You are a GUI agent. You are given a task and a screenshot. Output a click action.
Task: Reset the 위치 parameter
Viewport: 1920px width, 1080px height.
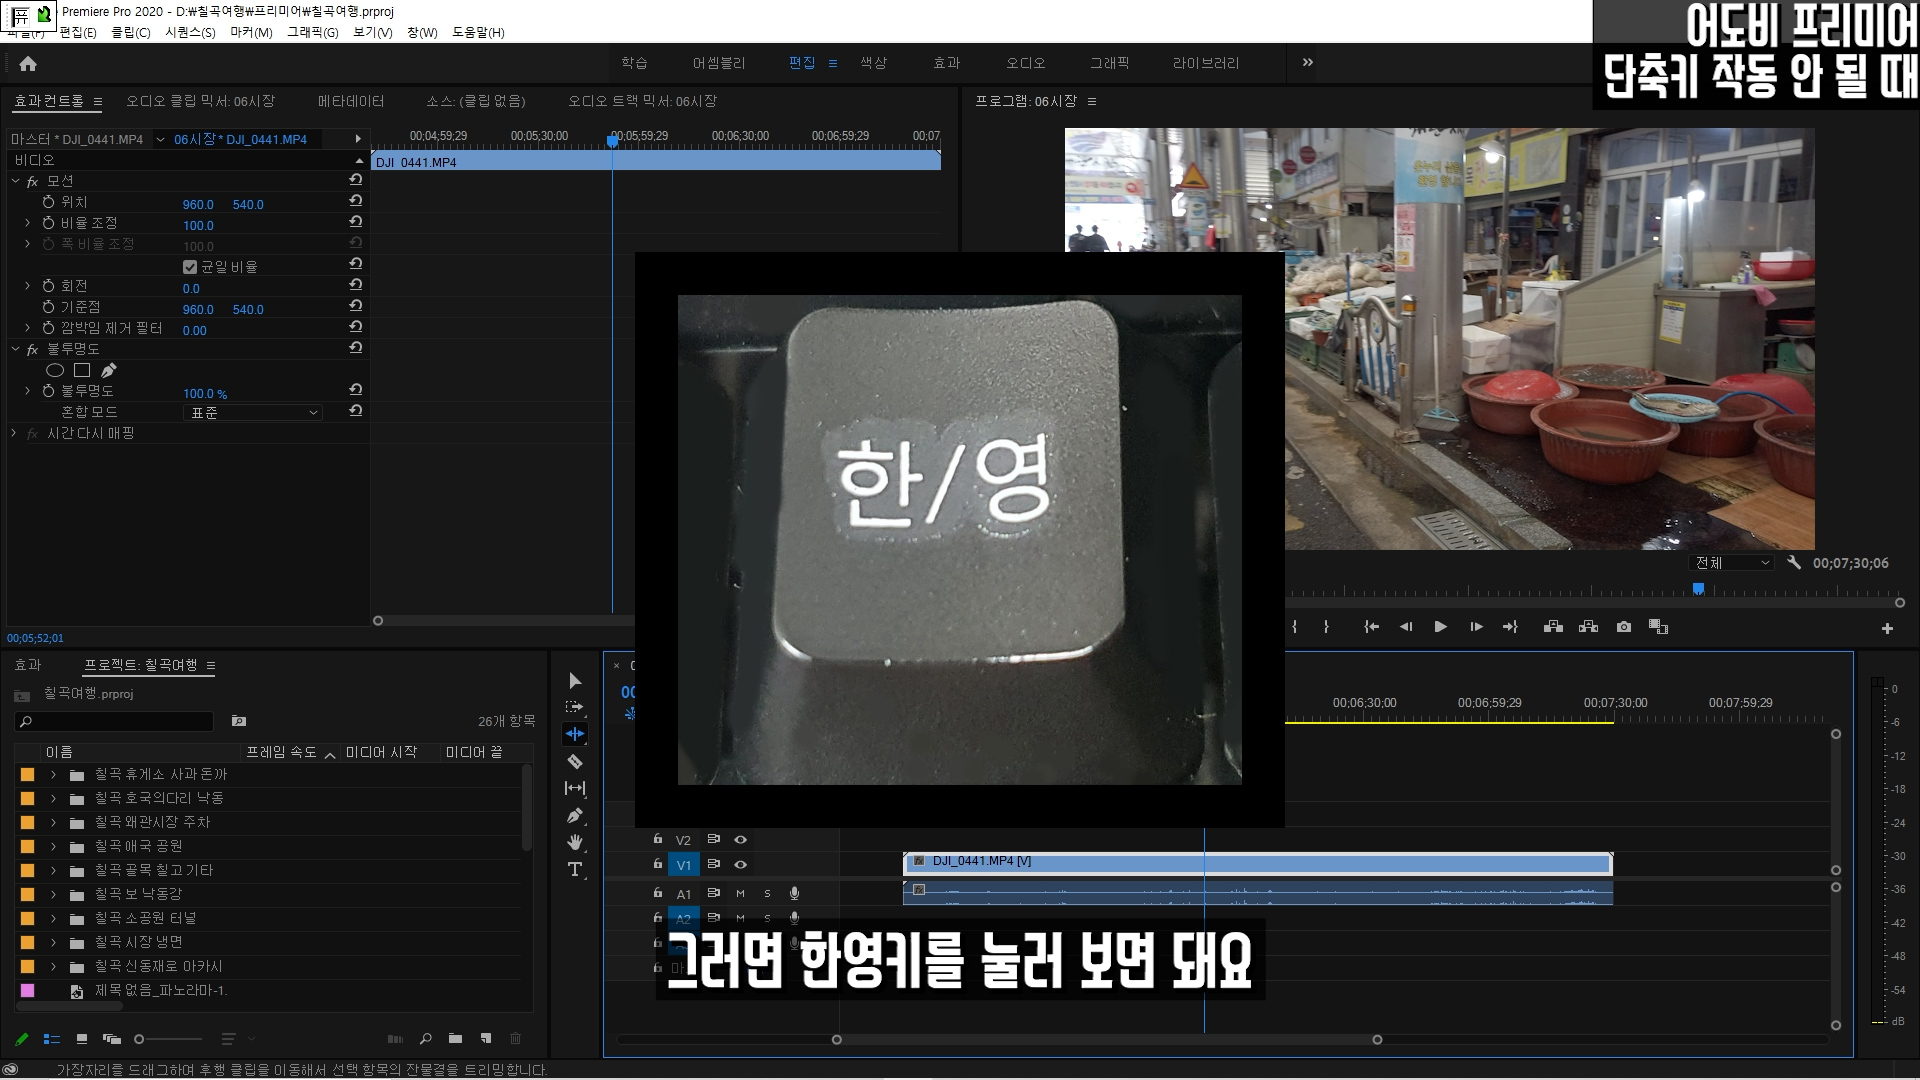pyautogui.click(x=355, y=201)
